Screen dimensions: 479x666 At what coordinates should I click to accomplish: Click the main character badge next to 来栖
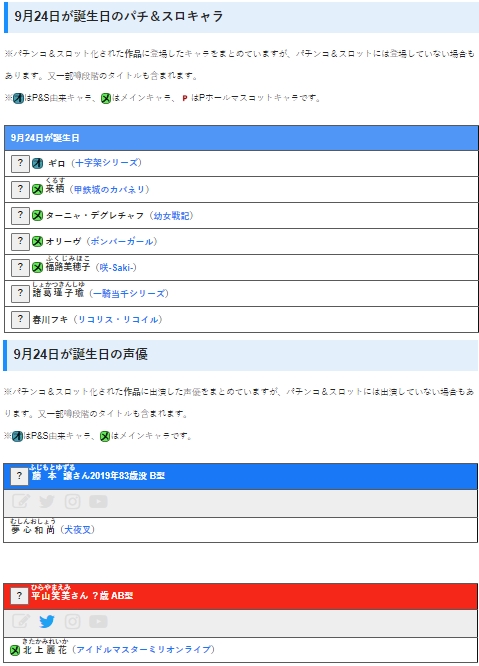click(x=37, y=189)
